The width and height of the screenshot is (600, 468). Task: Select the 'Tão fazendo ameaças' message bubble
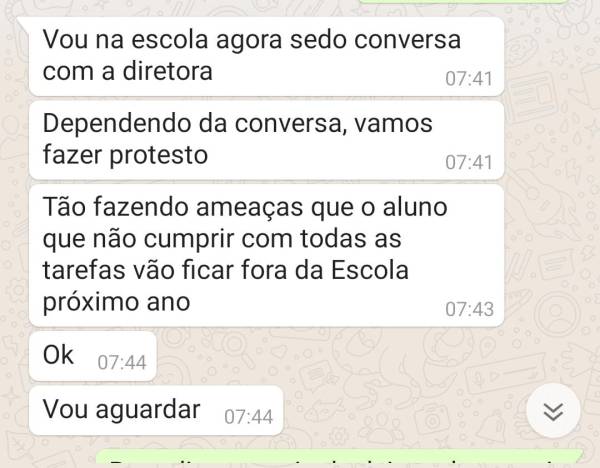click(266, 255)
